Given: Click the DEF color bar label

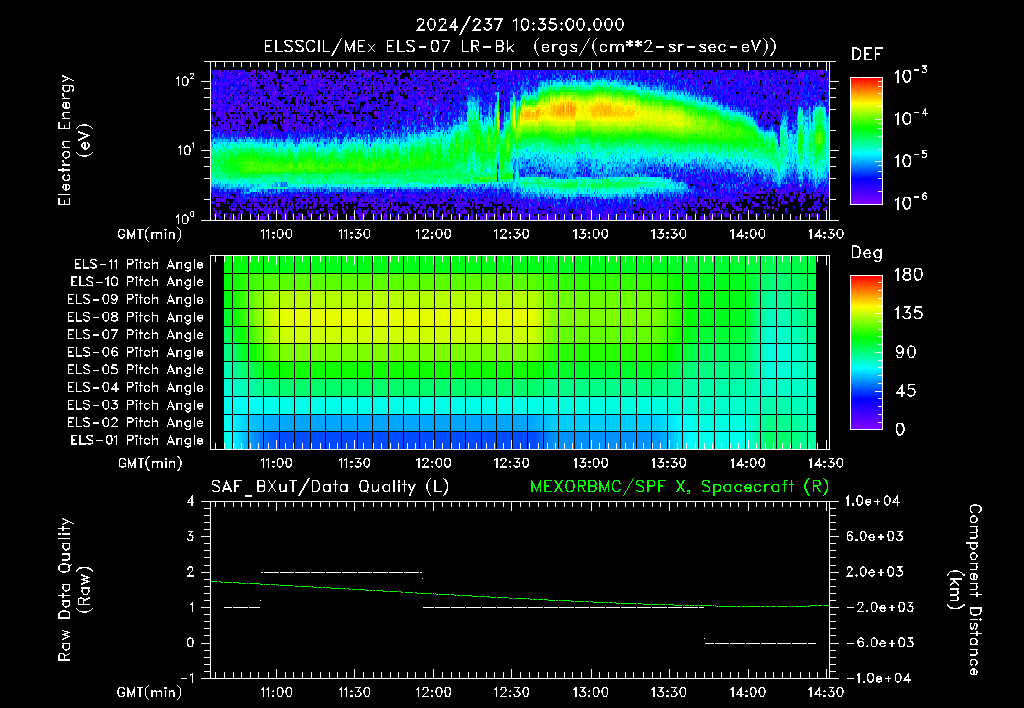Looking at the screenshot, I should tap(867, 55).
